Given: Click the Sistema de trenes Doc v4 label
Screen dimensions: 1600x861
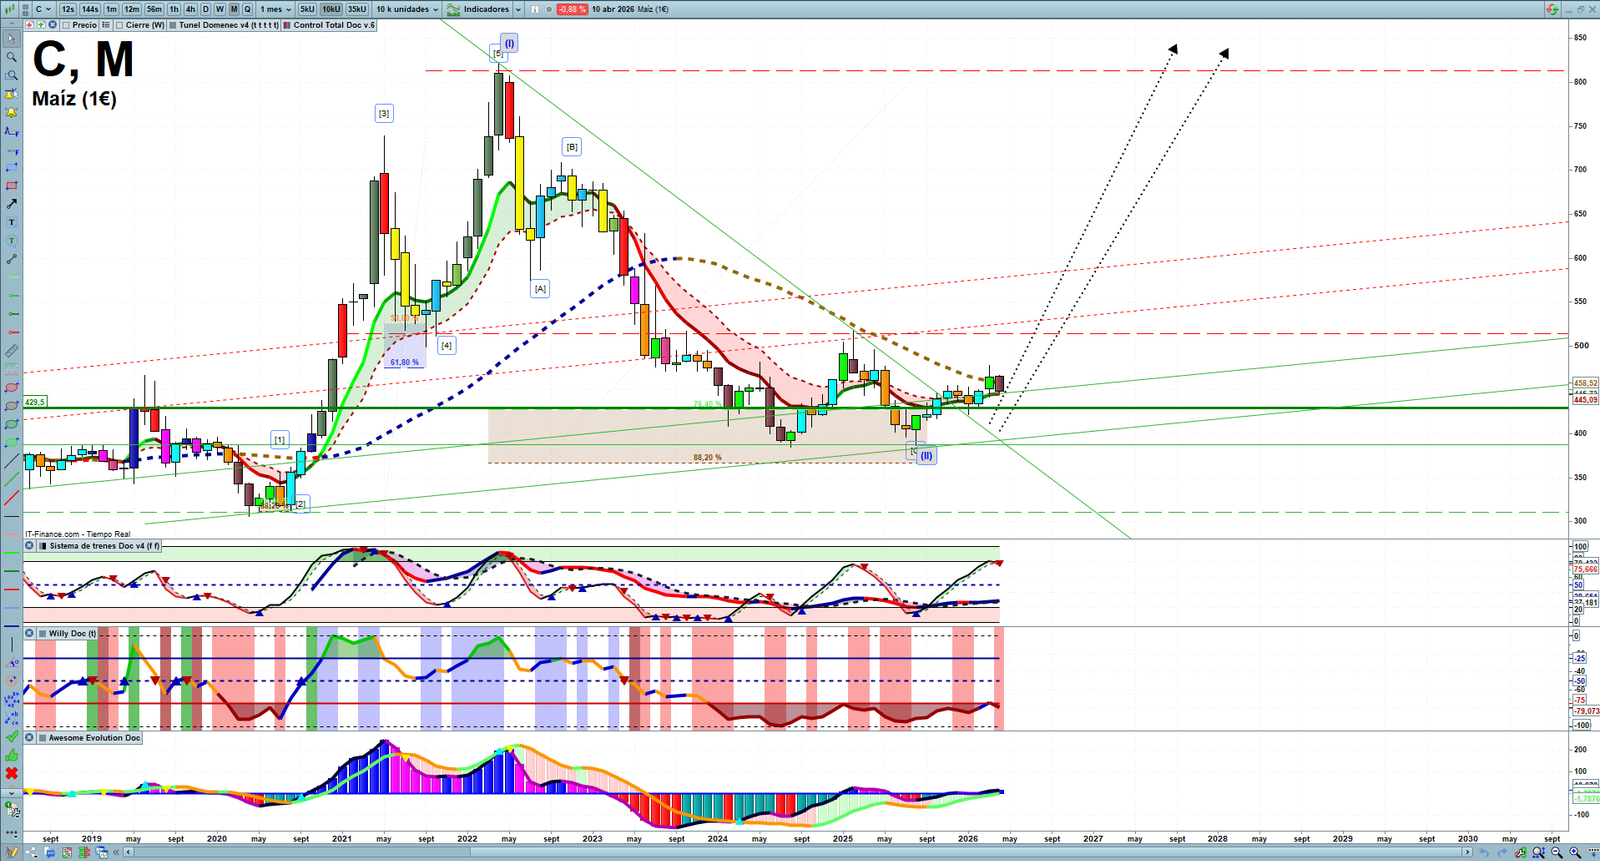Looking at the screenshot, I should pos(104,546).
